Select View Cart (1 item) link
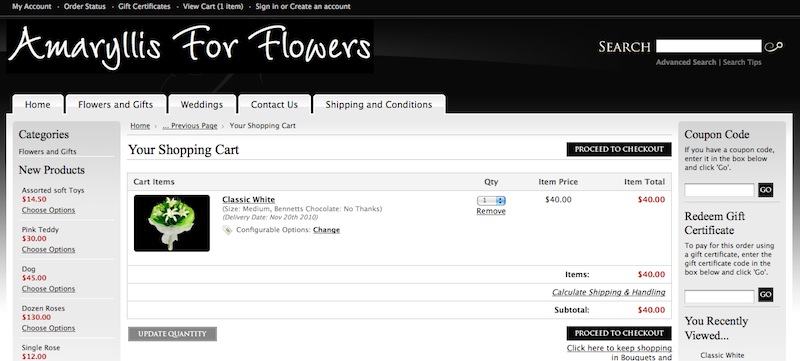 tap(213, 7)
